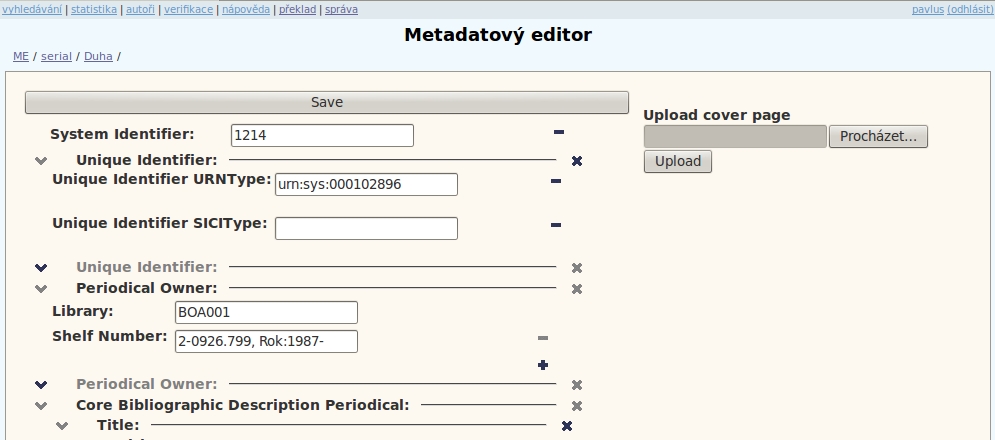Delete the first Unique Identifier section
This screenshot has height=440, width=995.
tap(577, 161)
